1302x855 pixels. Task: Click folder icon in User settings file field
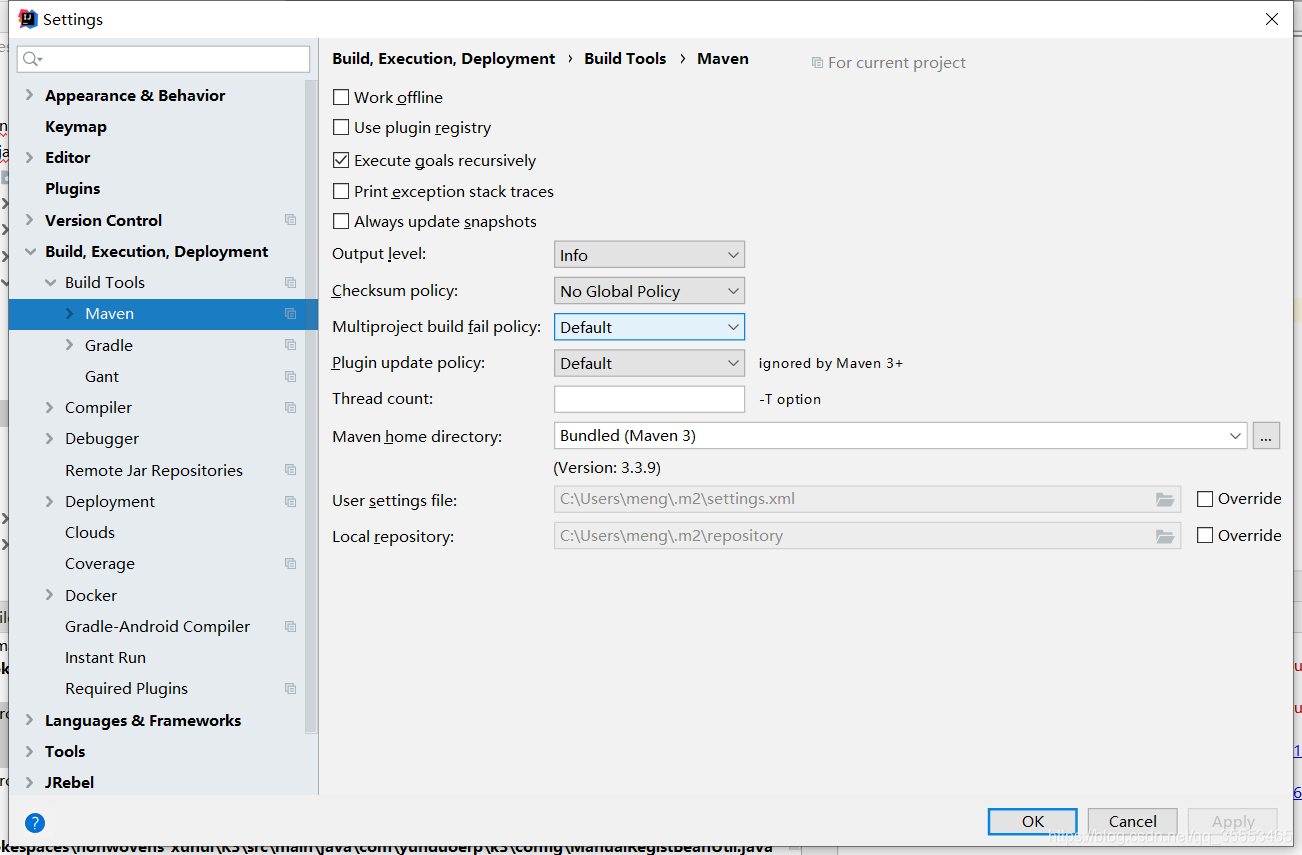click(1165, 499)
